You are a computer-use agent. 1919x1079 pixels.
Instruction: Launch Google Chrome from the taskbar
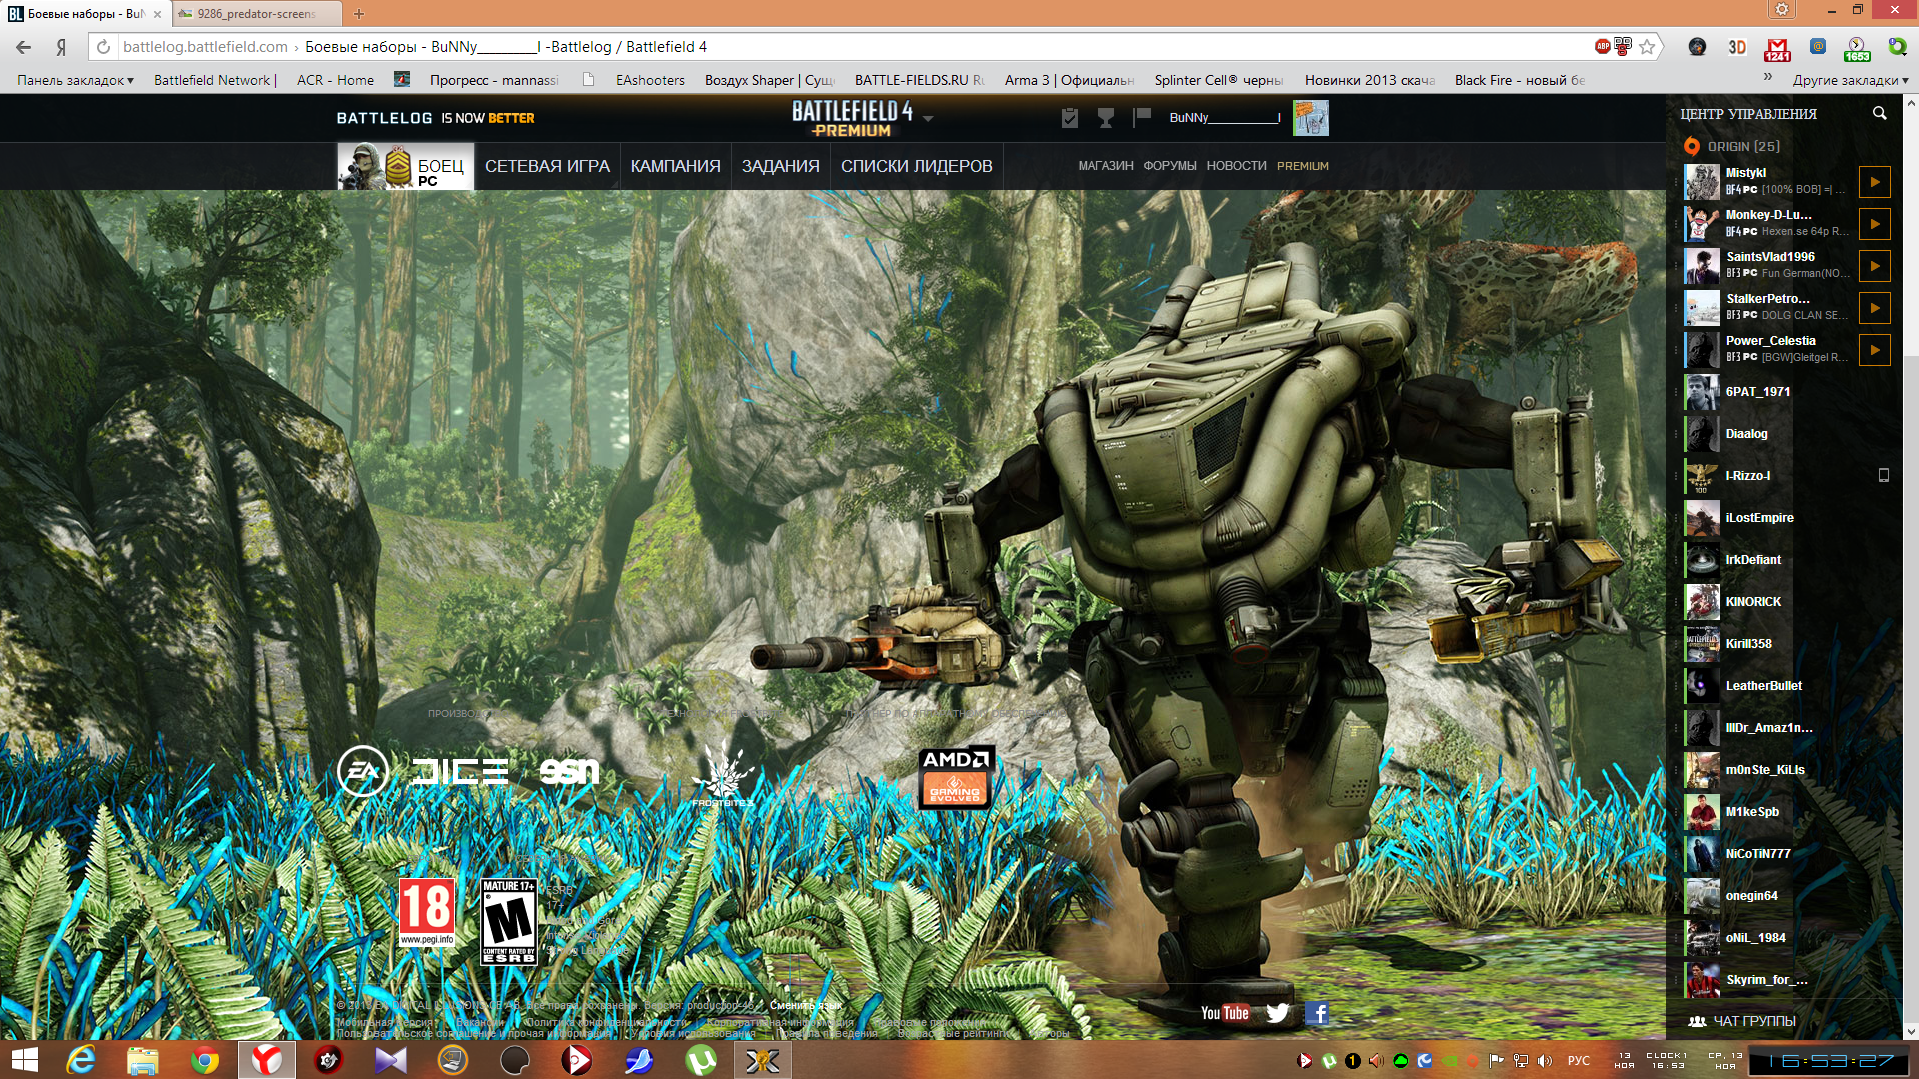tap(204, 1060)
